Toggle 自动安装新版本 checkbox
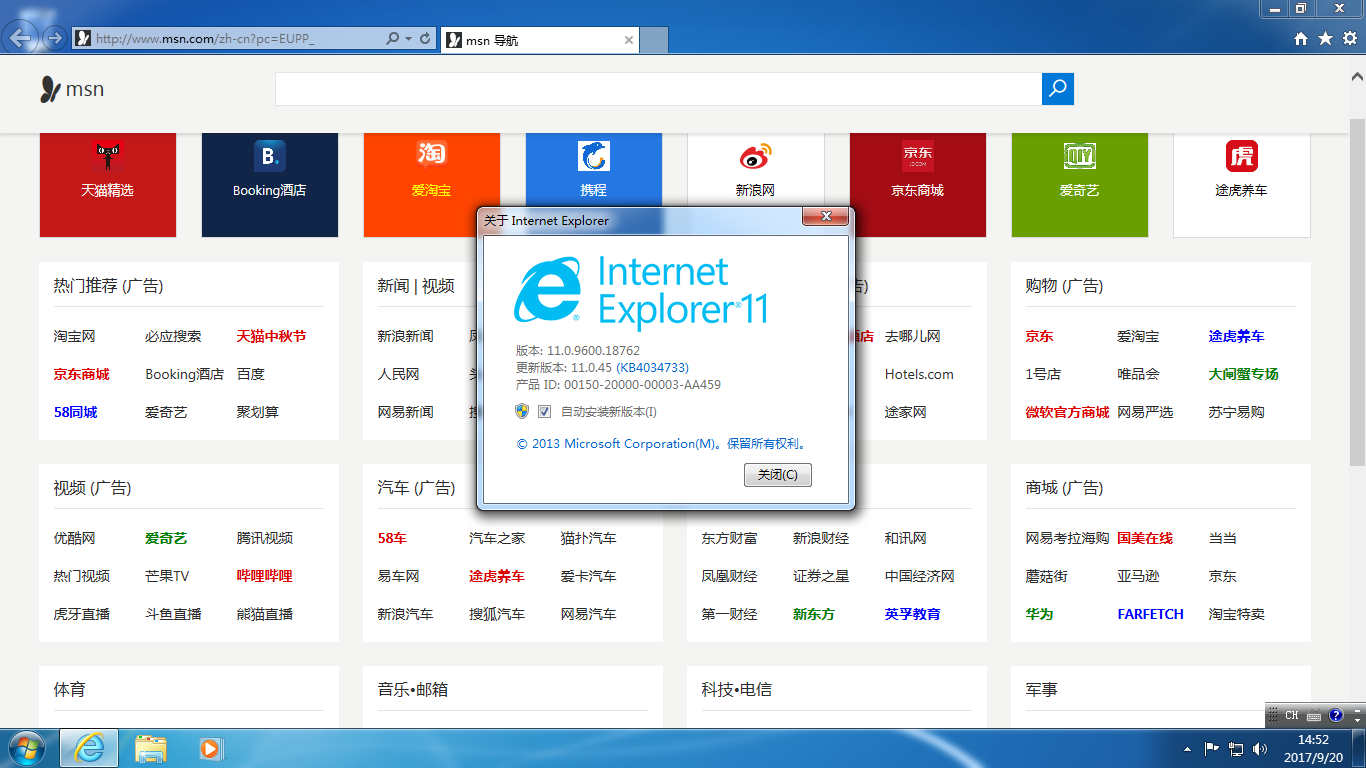This screenshot has width=1366, height=768. tap(545, 411)
